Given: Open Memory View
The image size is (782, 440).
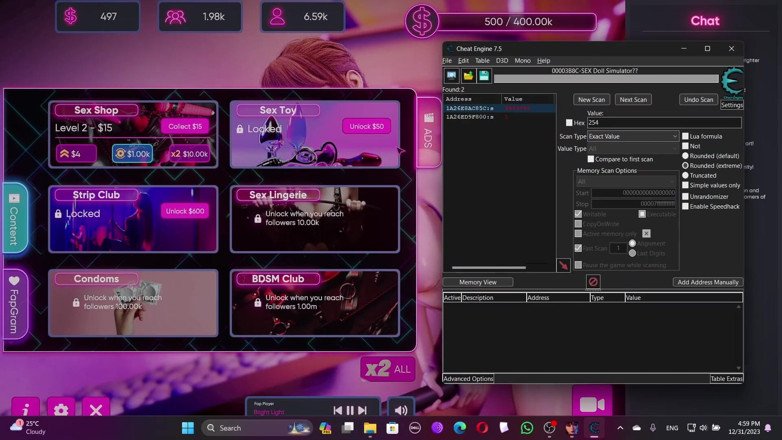Looking at the screenshot, I should 478,282.
